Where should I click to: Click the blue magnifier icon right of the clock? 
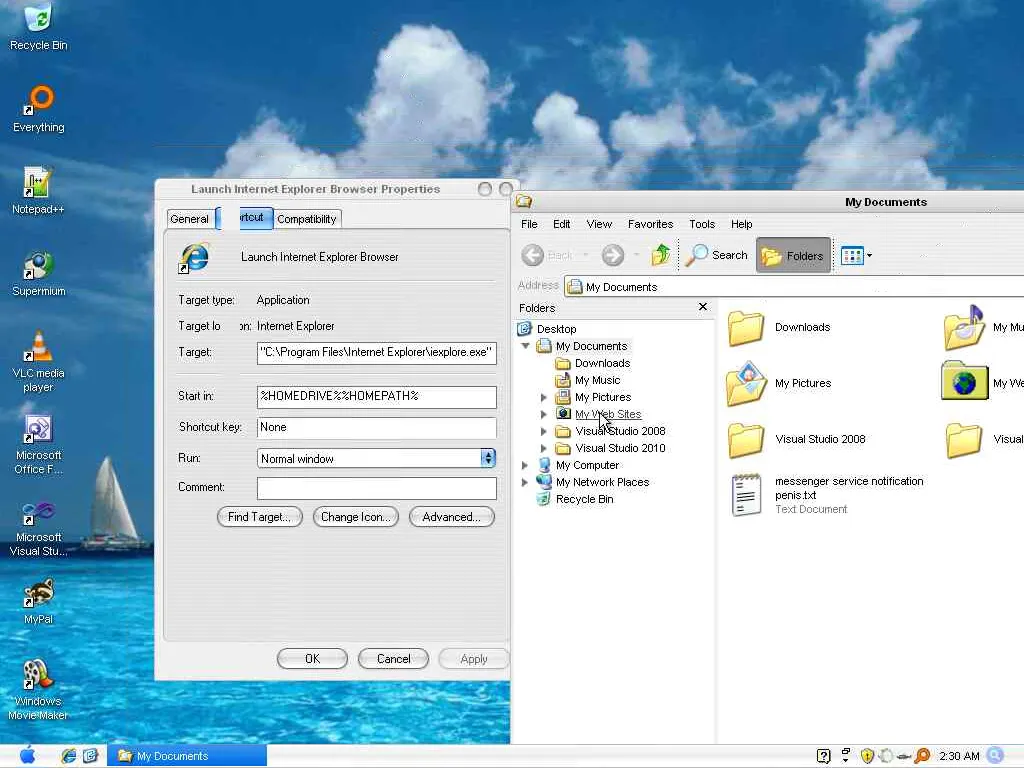click(x=995, y=756)
